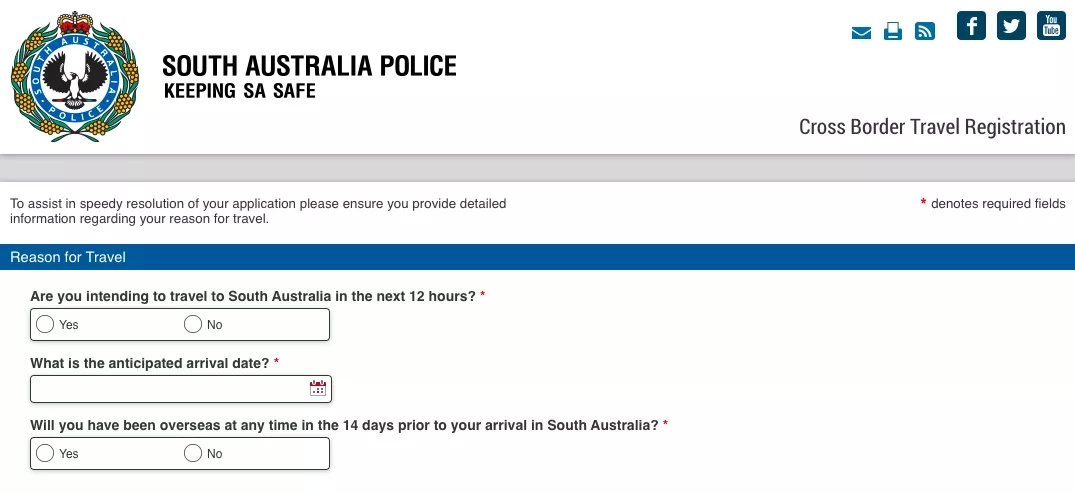Click the email envelope icon
Screen dimensions: 1075x493
tap(861, 32)
